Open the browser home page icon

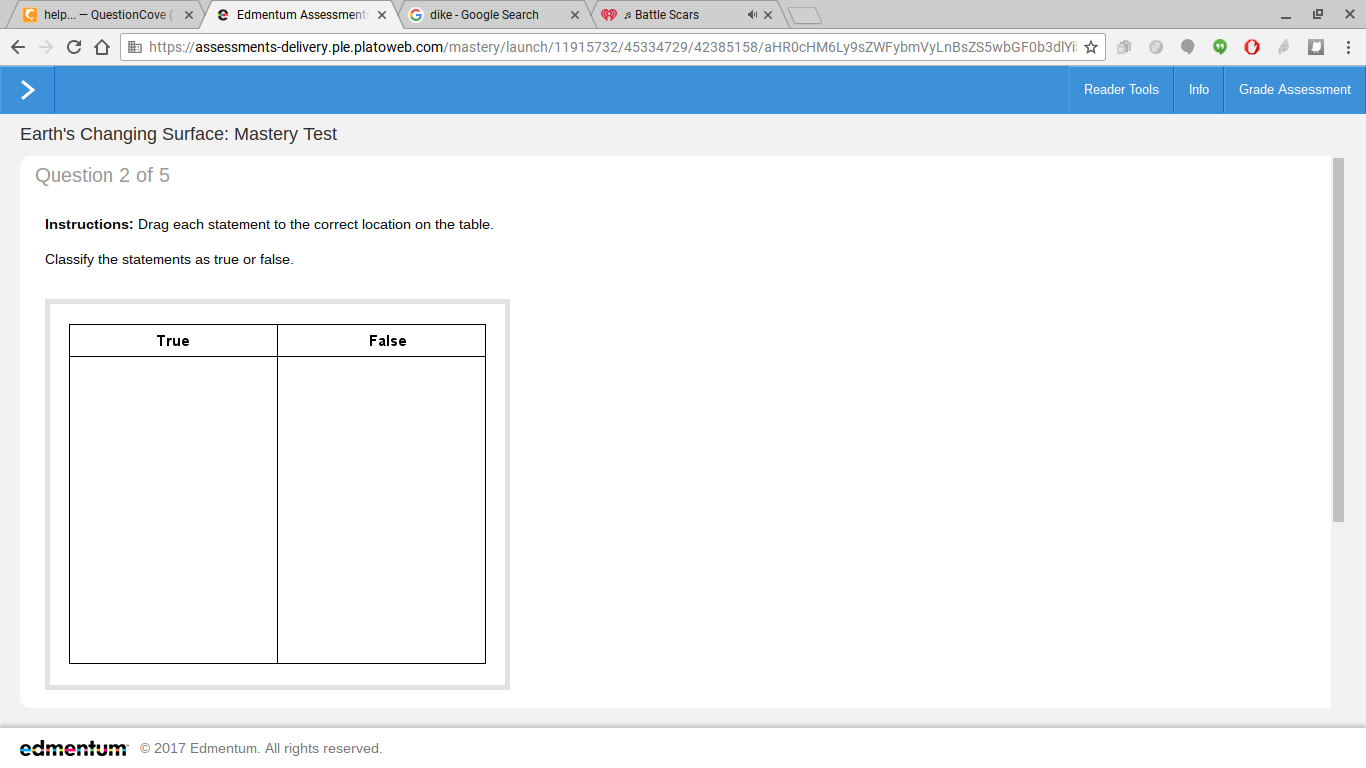tap(101, 47)
